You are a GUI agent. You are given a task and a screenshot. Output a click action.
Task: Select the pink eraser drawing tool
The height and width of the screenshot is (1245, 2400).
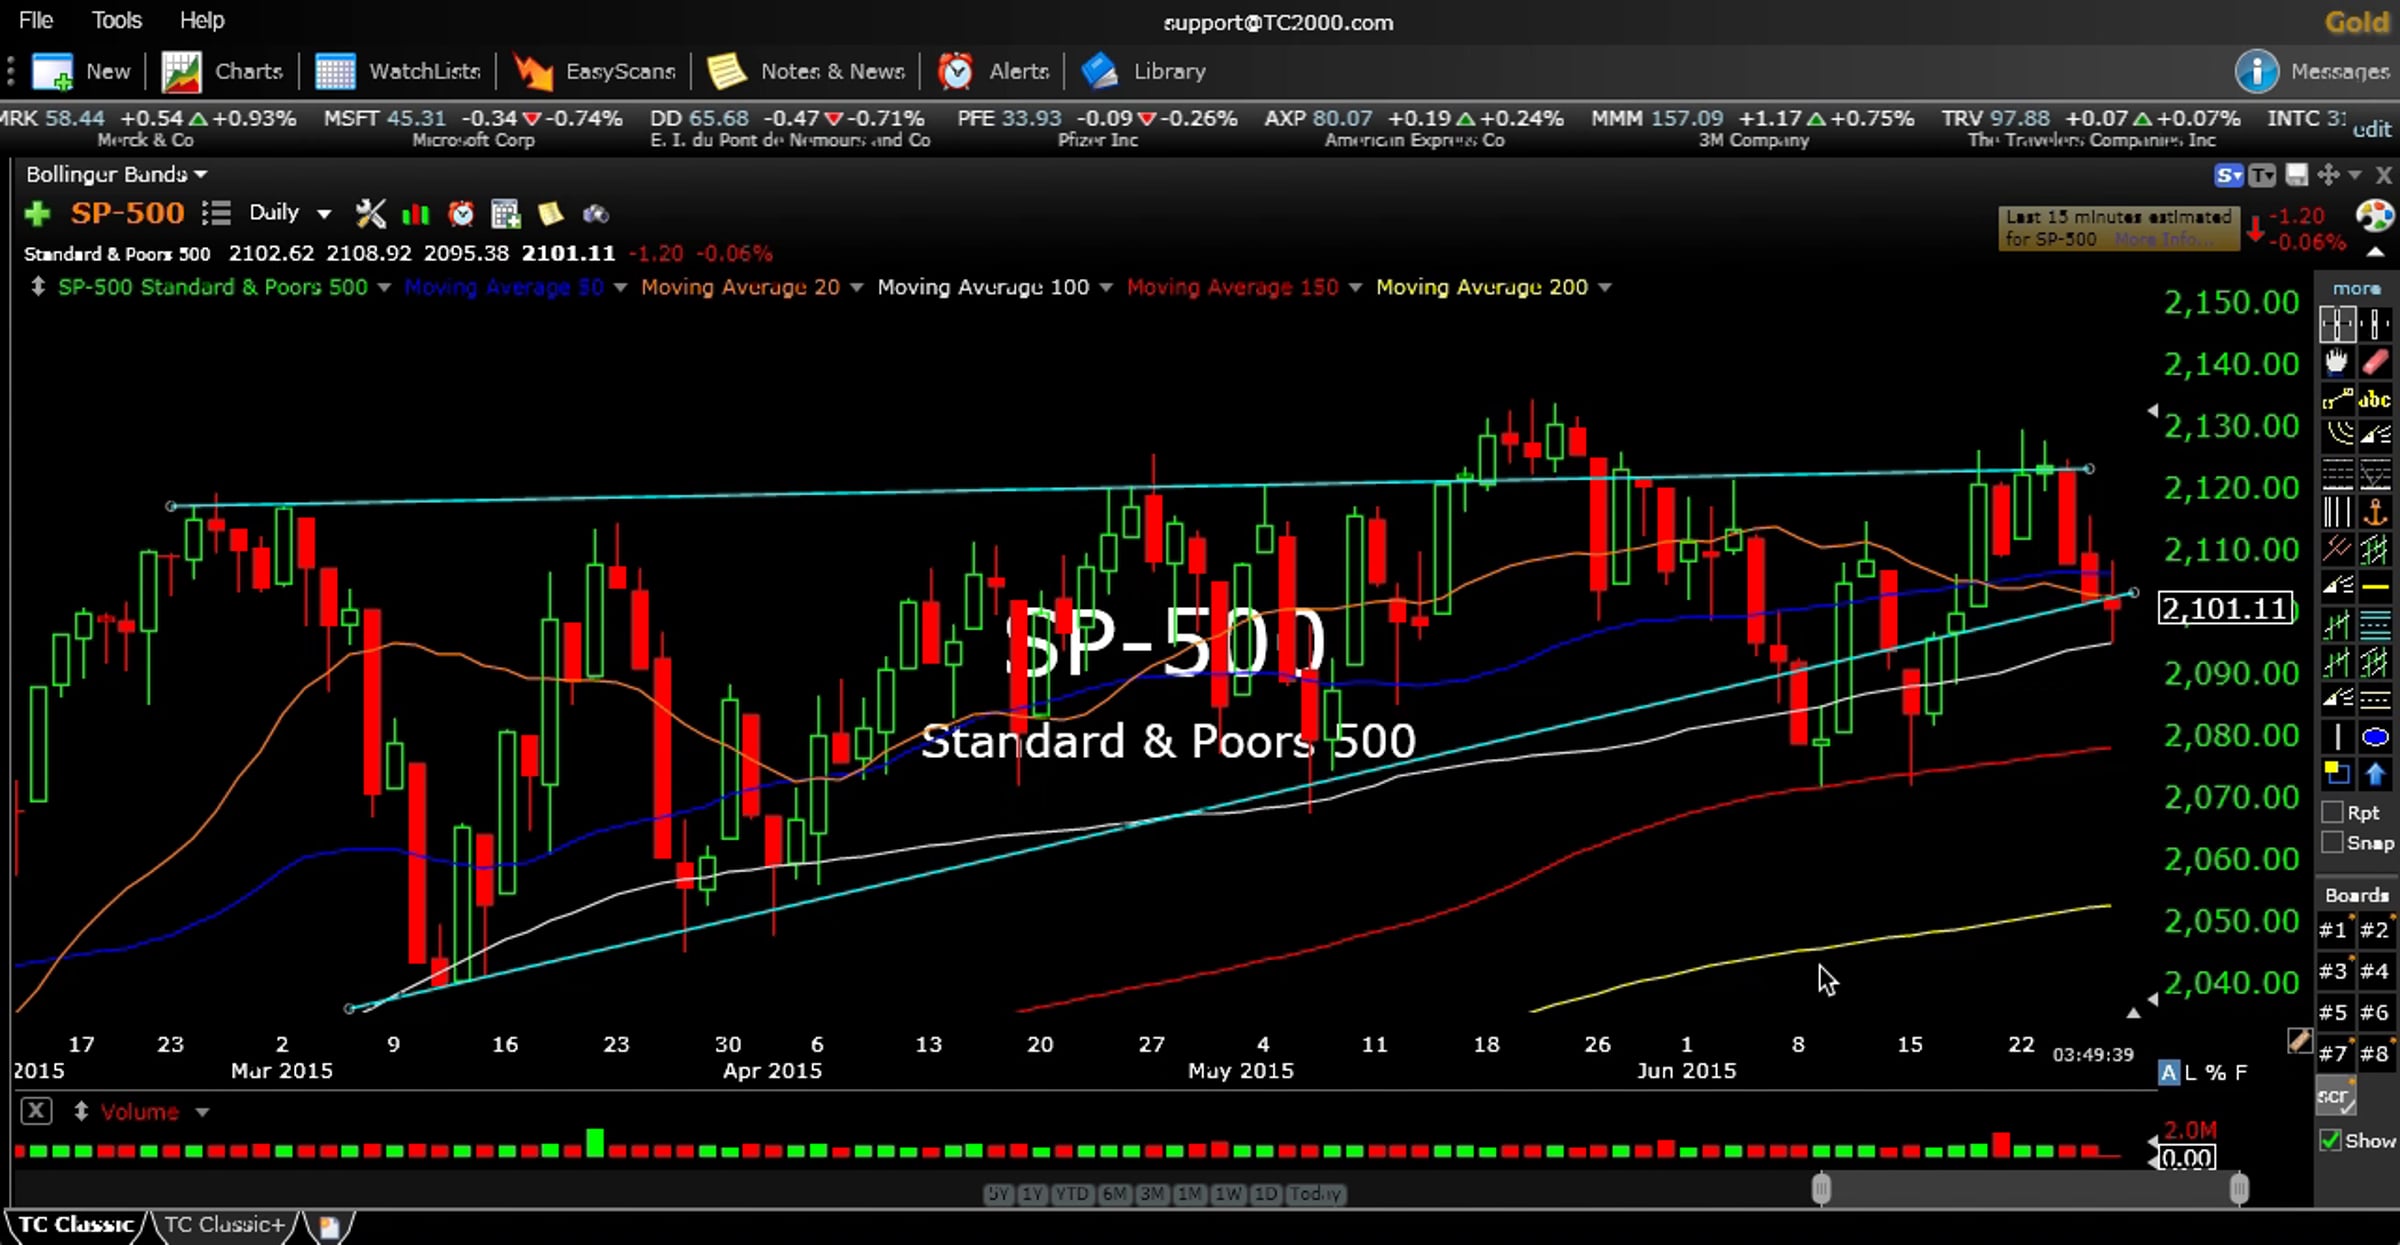point(2375,362)
